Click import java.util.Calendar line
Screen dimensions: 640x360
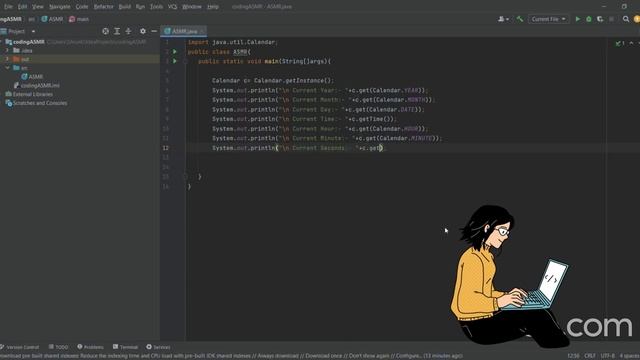pos(233,42)
